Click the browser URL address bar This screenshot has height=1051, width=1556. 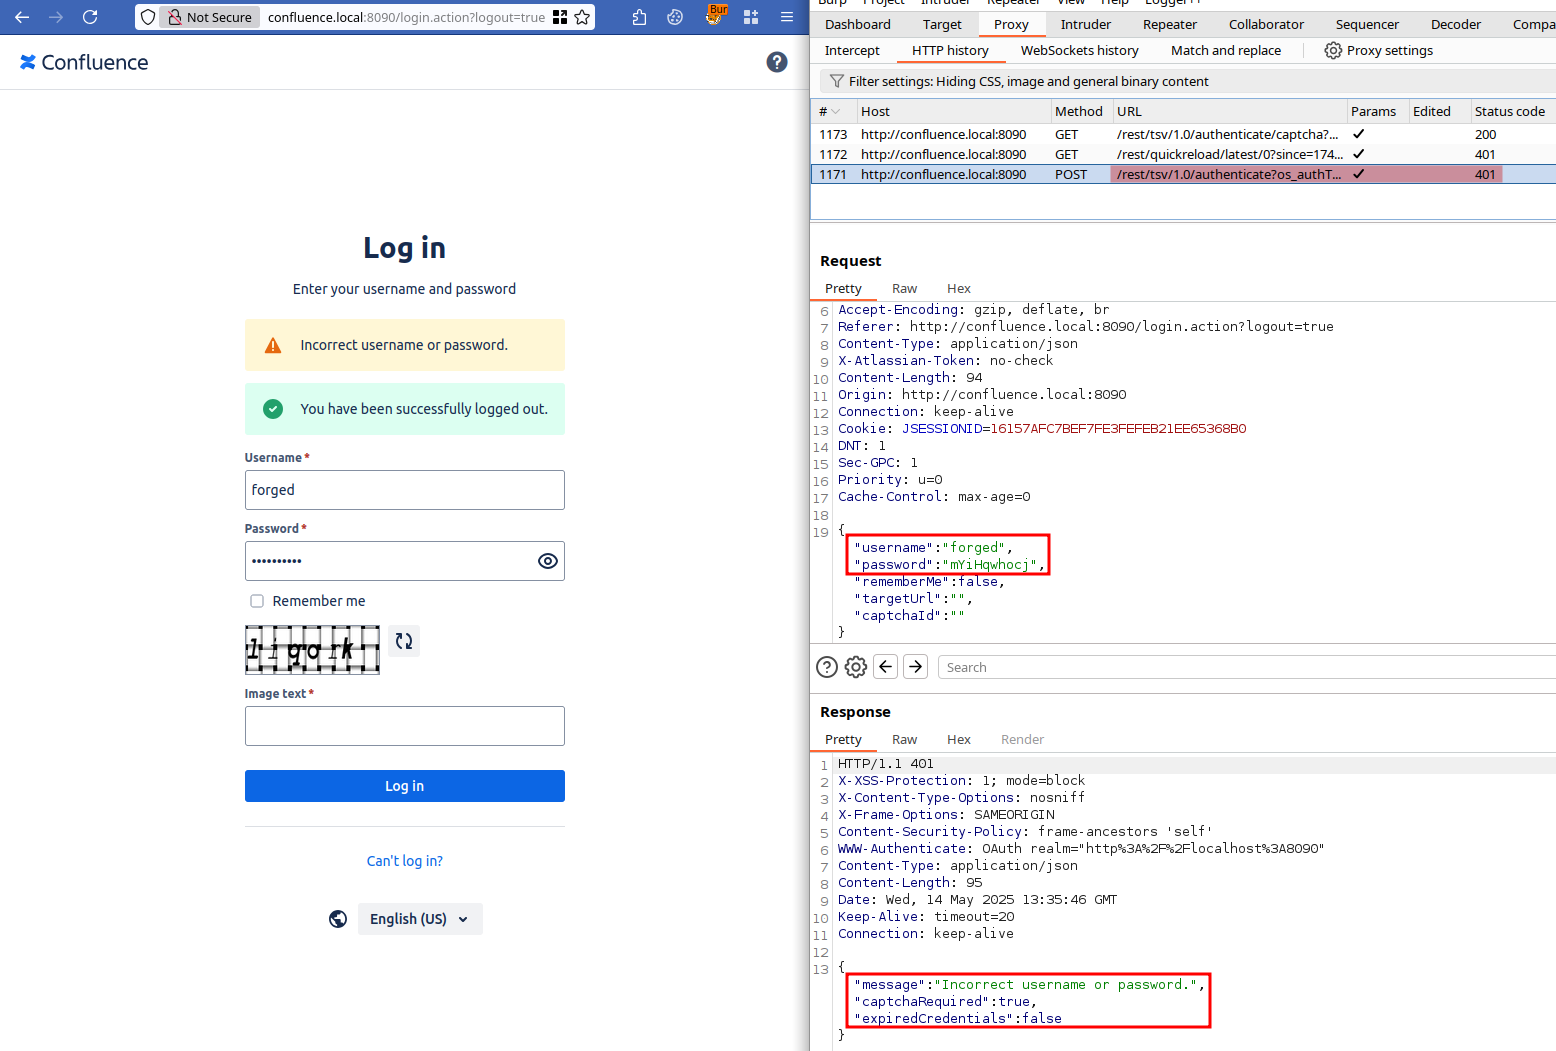click(x=406, y=17)
